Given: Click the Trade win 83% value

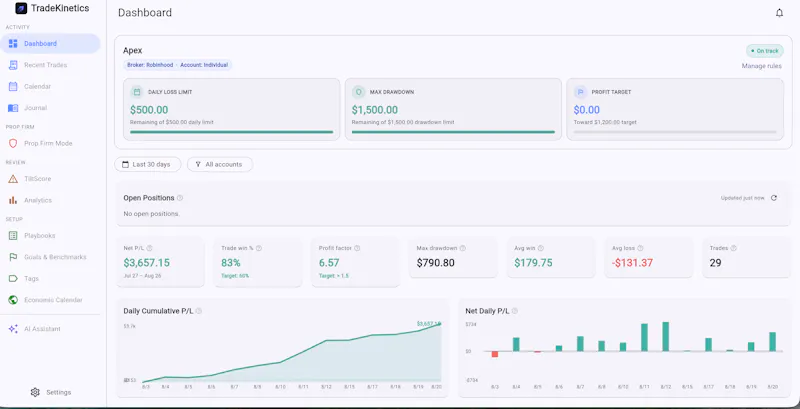Looking at the screenshot, I should click(231, 263).
